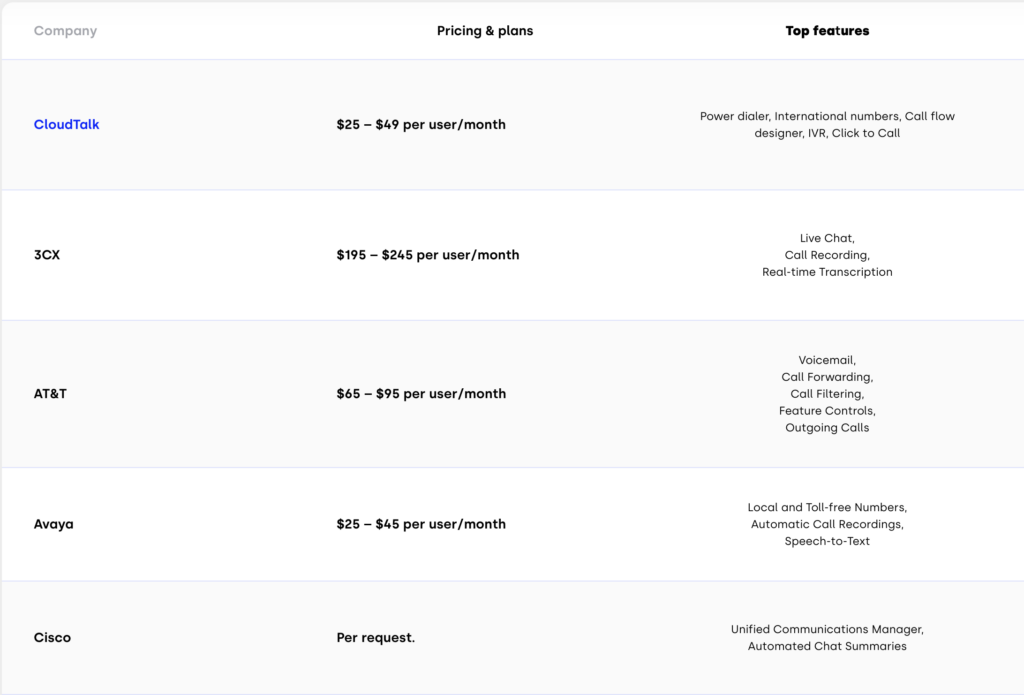The image size is (1024, 695).
Task: Click the AT&T company name
Action: (50, 394)
